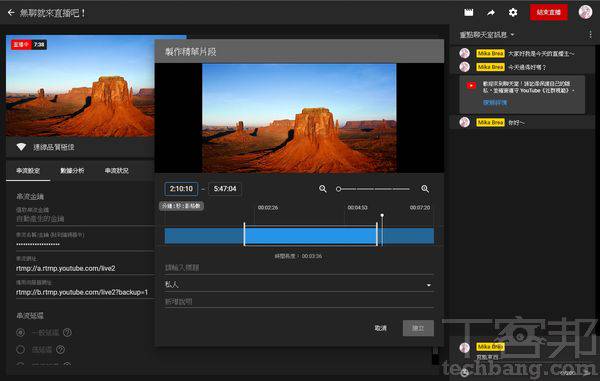Switch to the 串流狀況 tab
The image size is (600, 381).
point(116,171)
